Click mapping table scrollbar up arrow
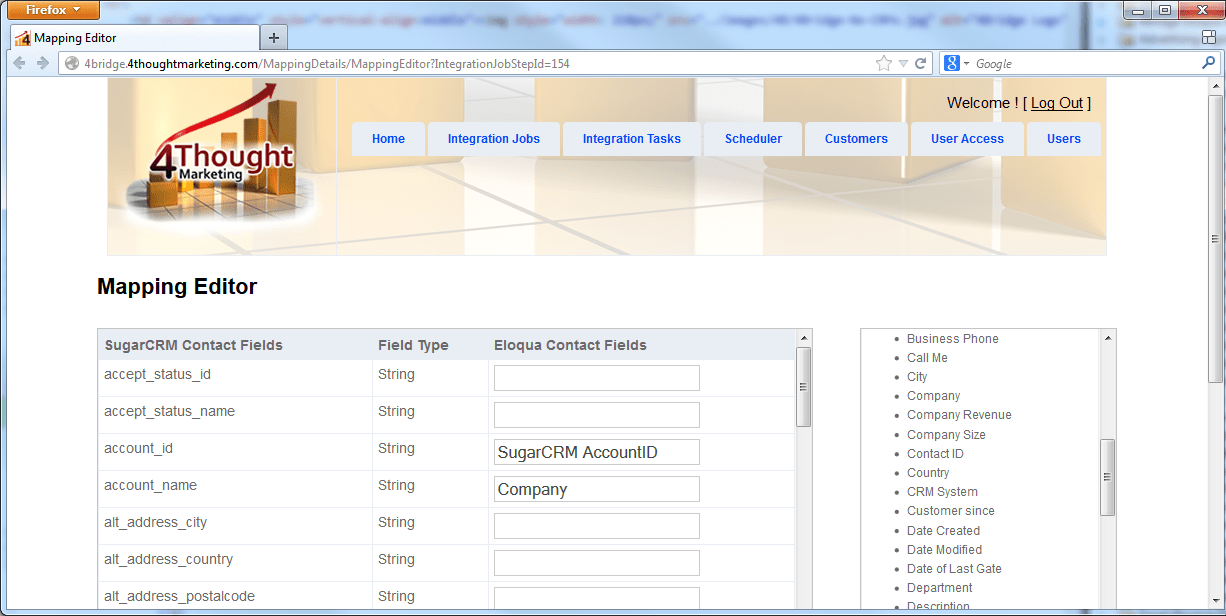Image resolution: width=1226 pixels, height=616 pixels. [x=804, y=338]
